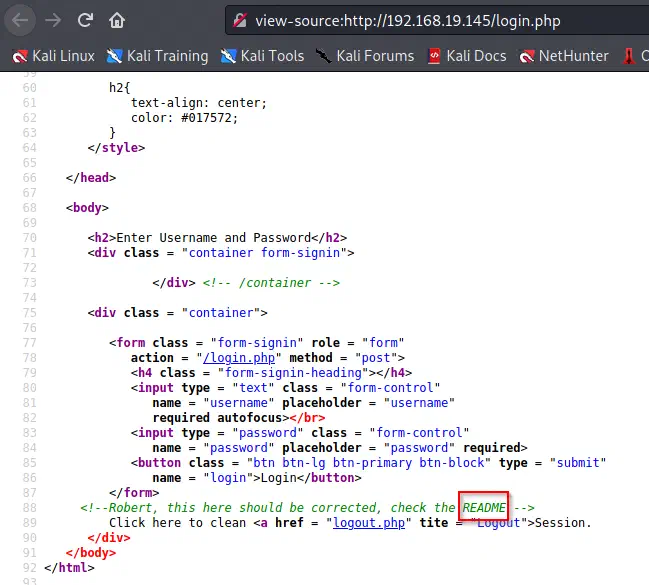Screen dimensions: 649x585
Task: Open the Kali Forums bookmark
Action: 365,56
